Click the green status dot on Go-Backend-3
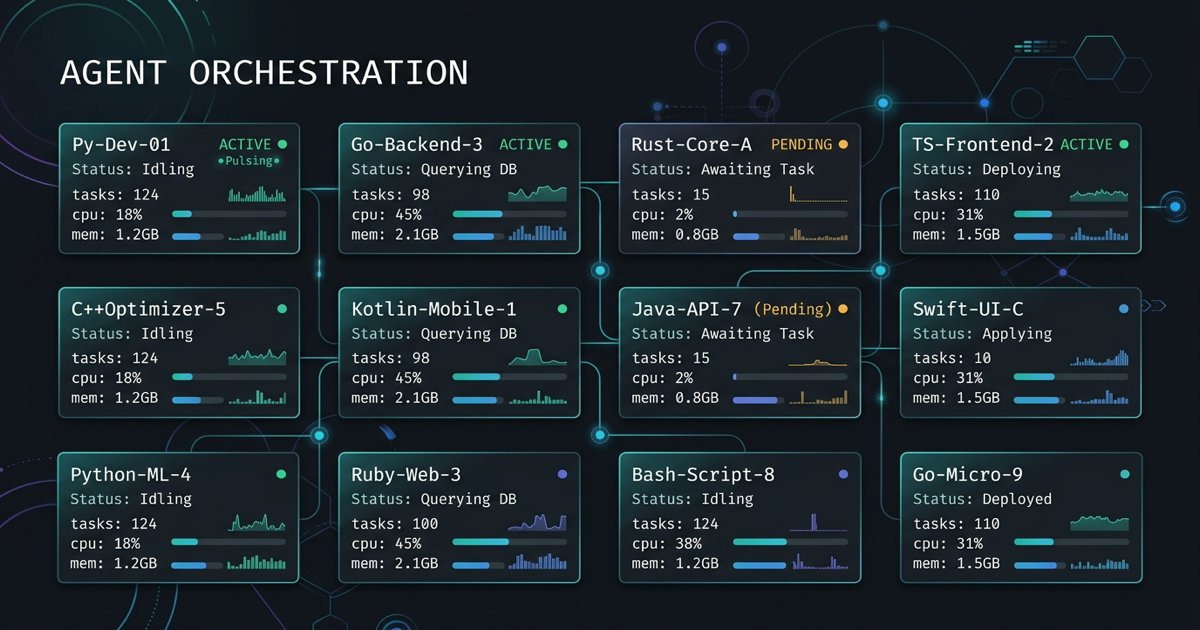Screen dimensions: 1200x630 point(562,144)
